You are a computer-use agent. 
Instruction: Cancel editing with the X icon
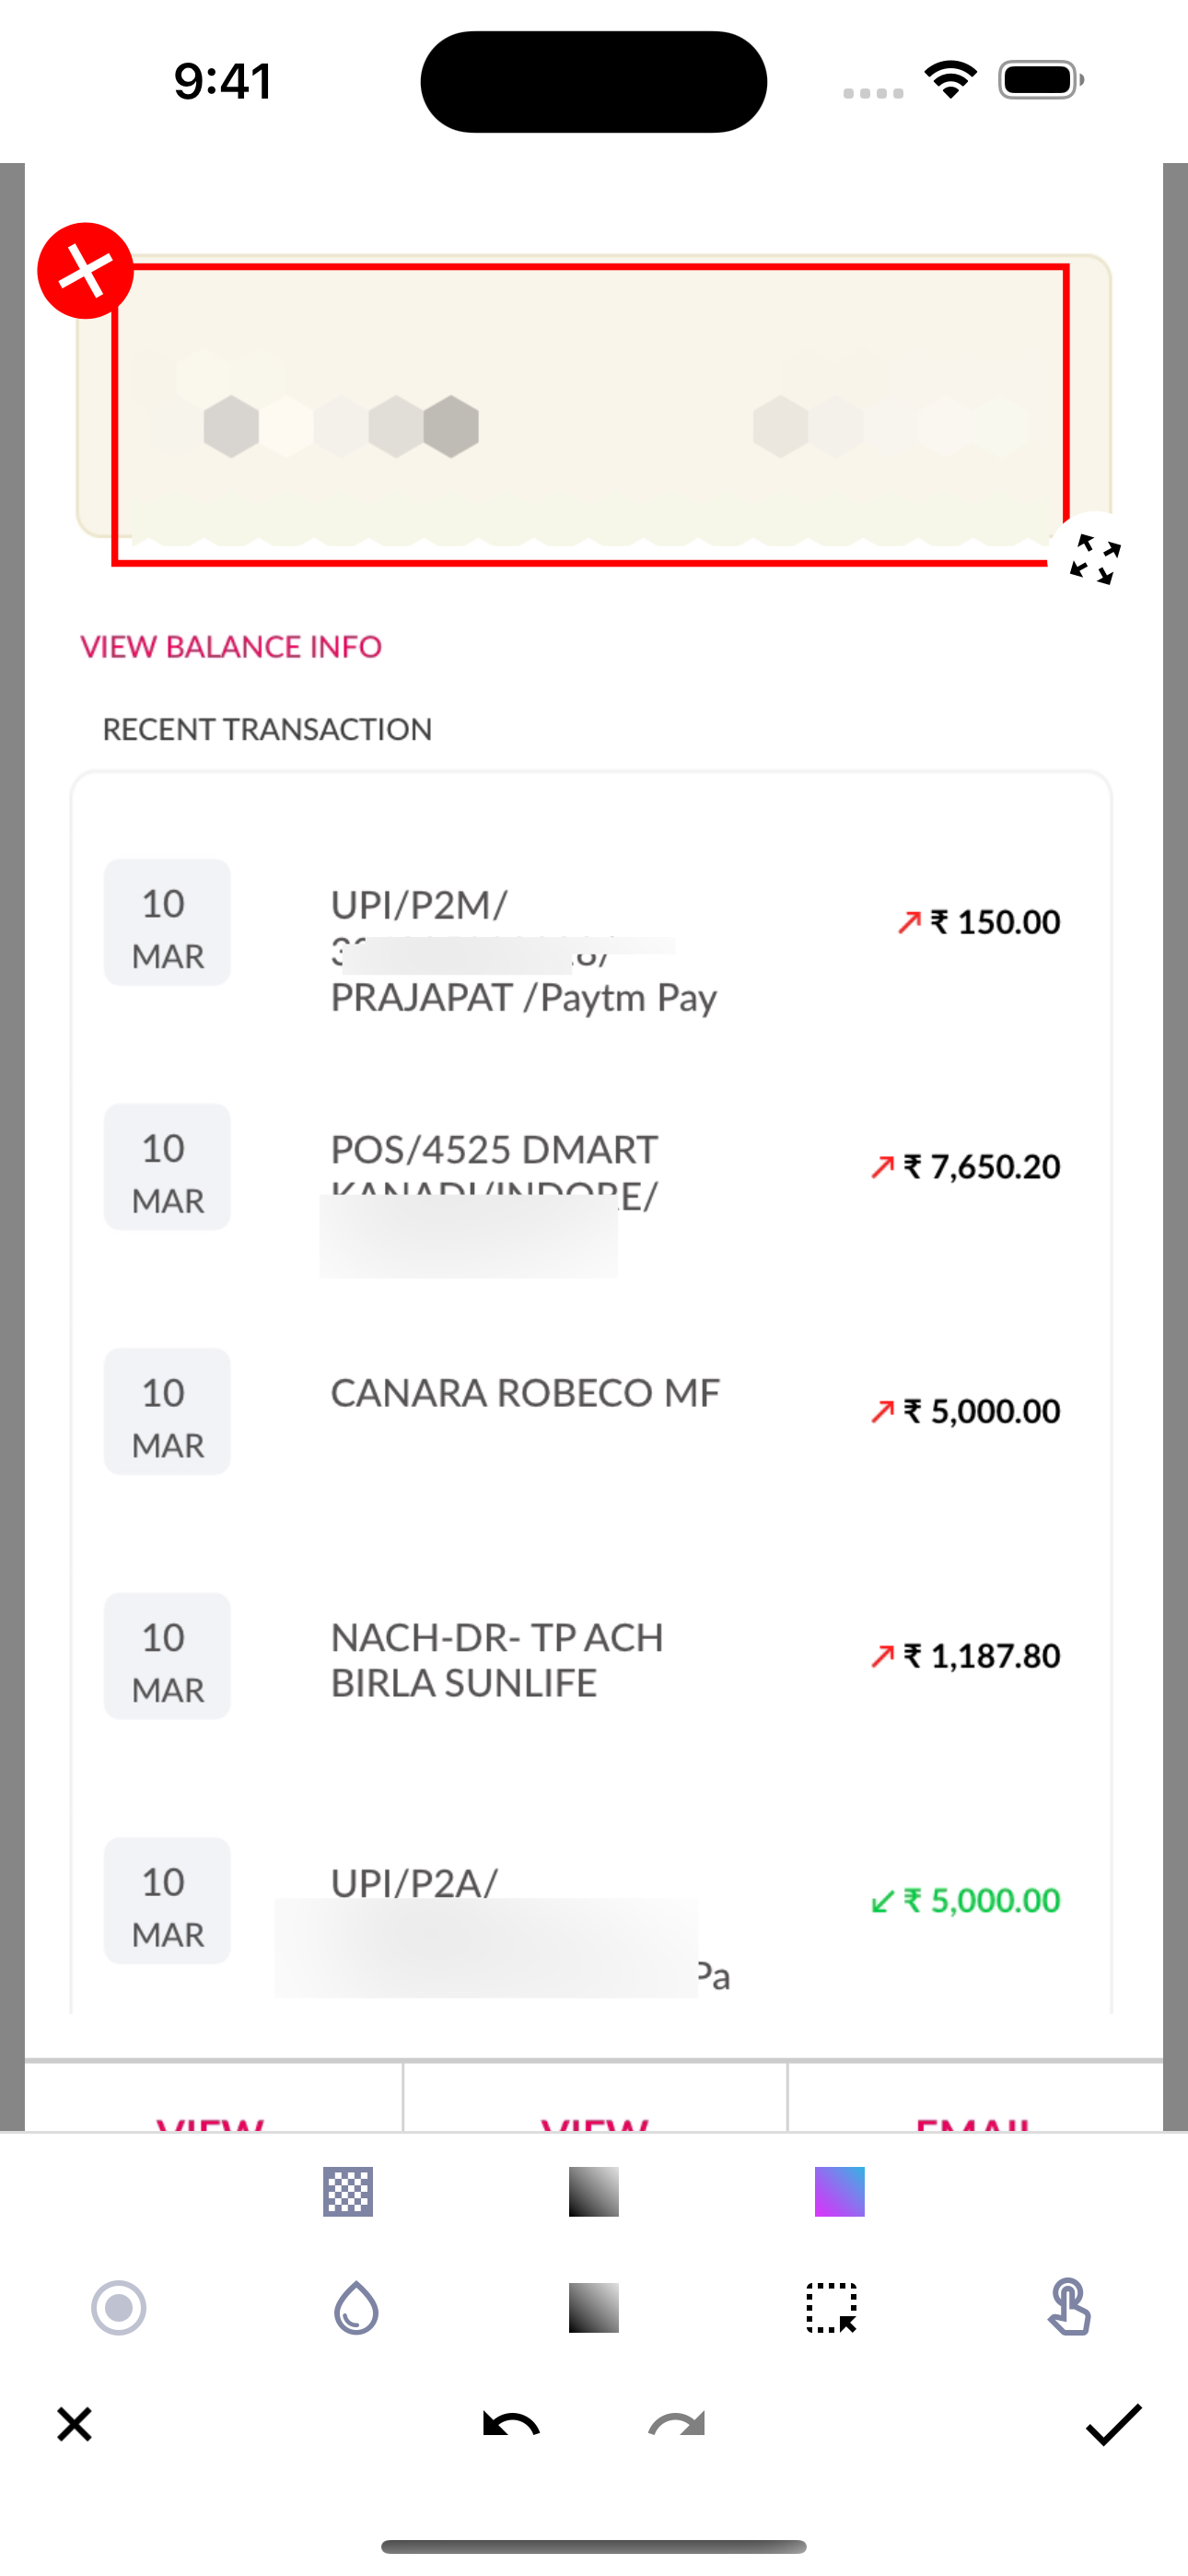click(75, 2425)
